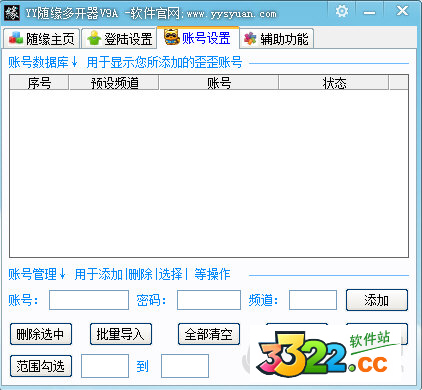The width and height of the screenshot is (422, 390).
Task: Click the 预设频道 column header
Action: click(114, 83)
